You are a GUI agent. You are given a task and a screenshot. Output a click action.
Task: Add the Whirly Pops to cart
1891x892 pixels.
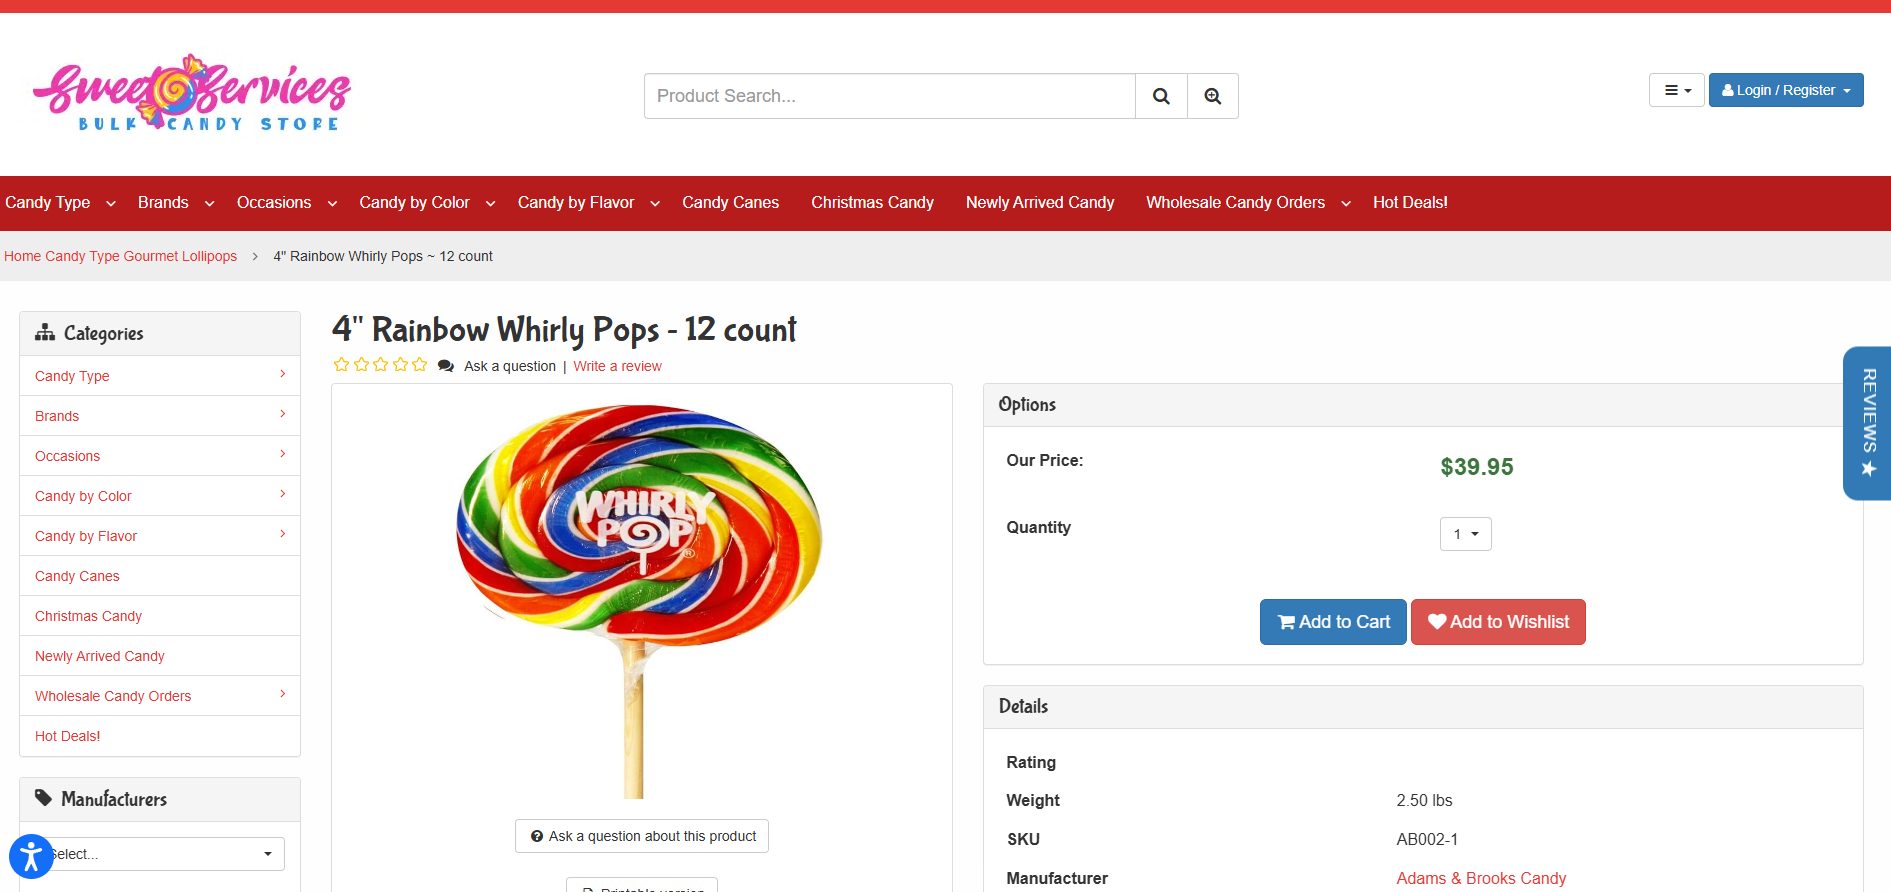[x=1332, y=622]
